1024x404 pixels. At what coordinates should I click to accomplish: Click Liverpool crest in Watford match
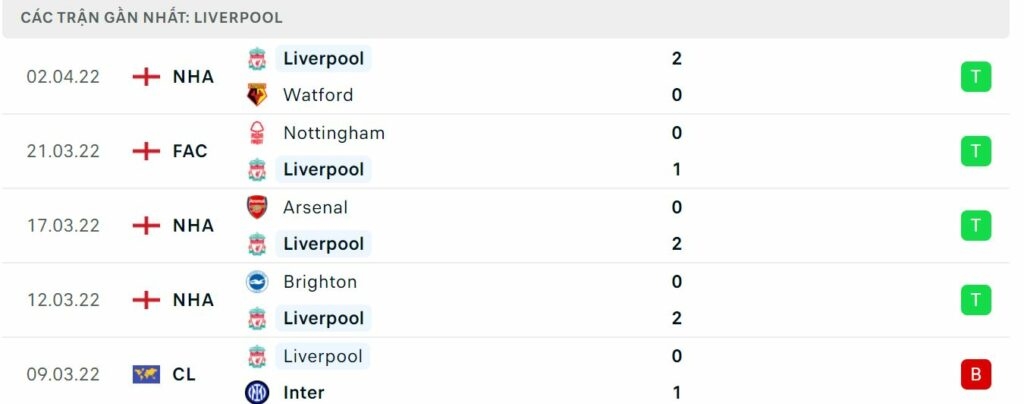pos(258,59)
